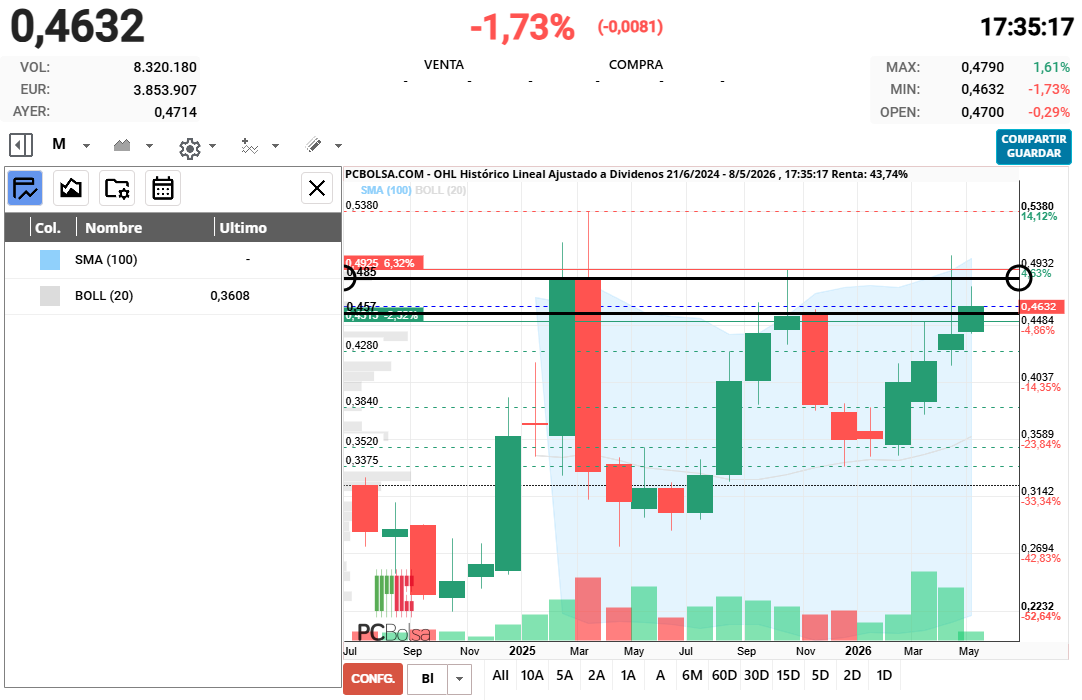Image resolution: width=1082 pixels, height=700 pixels.
Task: Click the BOLL value 0,3608
Action: (x=230, y=295)
